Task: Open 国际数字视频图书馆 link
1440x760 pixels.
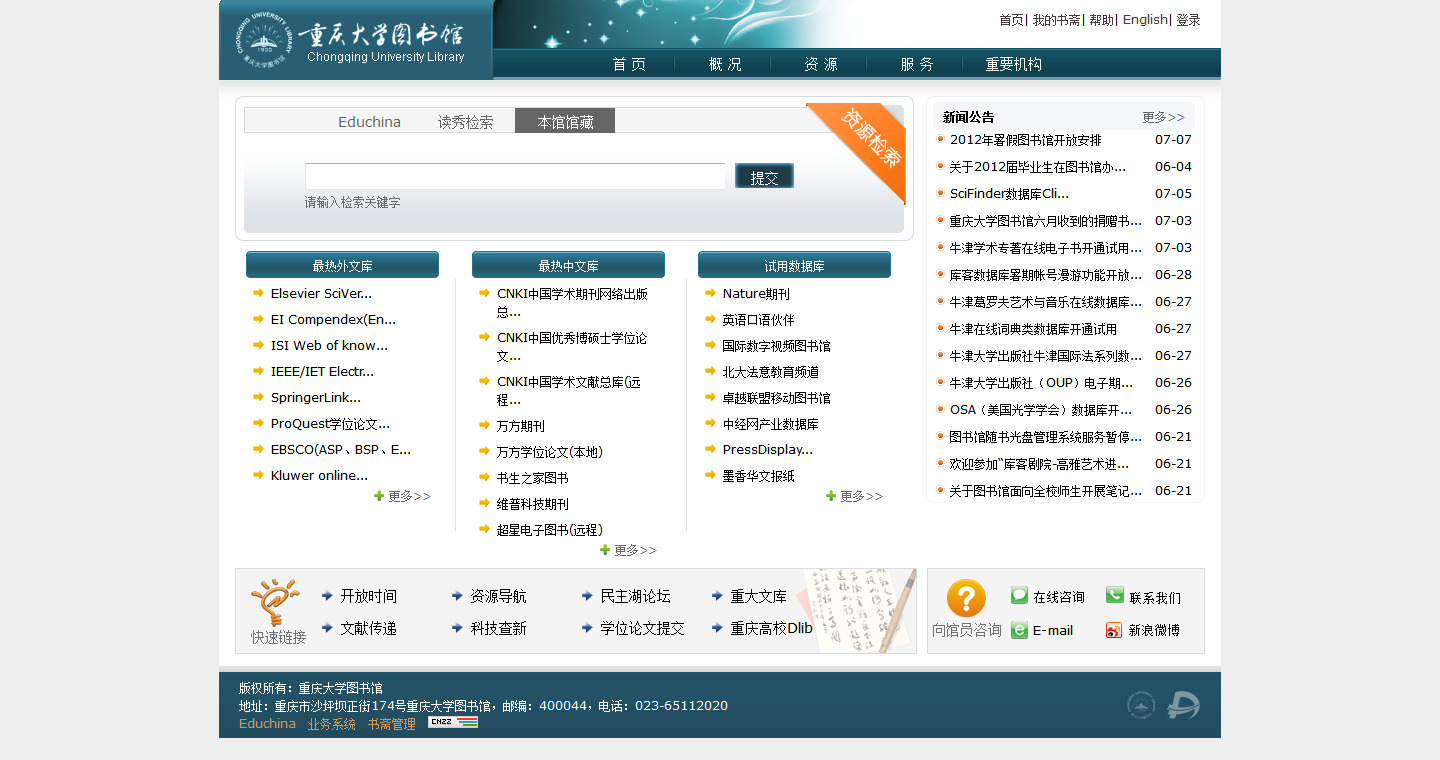Action: pos(777,346)
